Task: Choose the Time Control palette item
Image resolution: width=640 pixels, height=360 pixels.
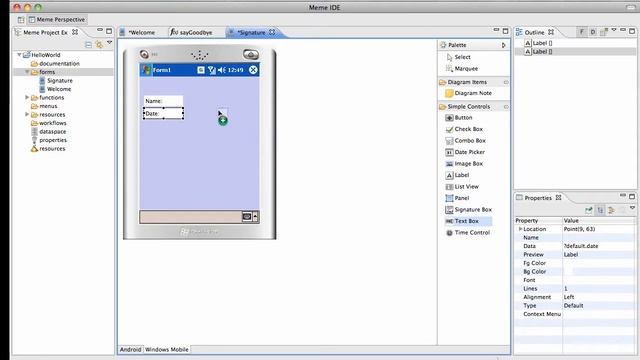Action: click(468, 233)
